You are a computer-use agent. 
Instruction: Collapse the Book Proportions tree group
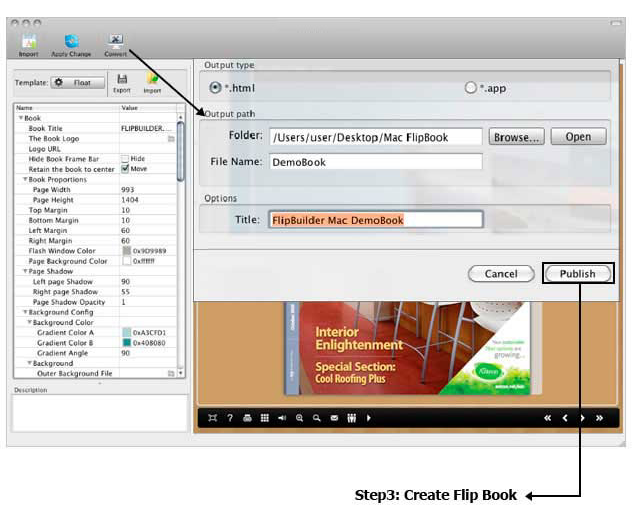[x=25, y=179]
